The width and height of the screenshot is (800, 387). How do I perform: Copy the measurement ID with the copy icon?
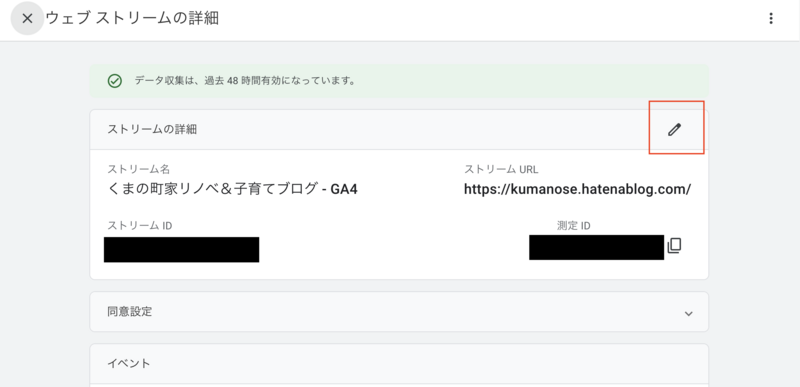click(674, 246)
